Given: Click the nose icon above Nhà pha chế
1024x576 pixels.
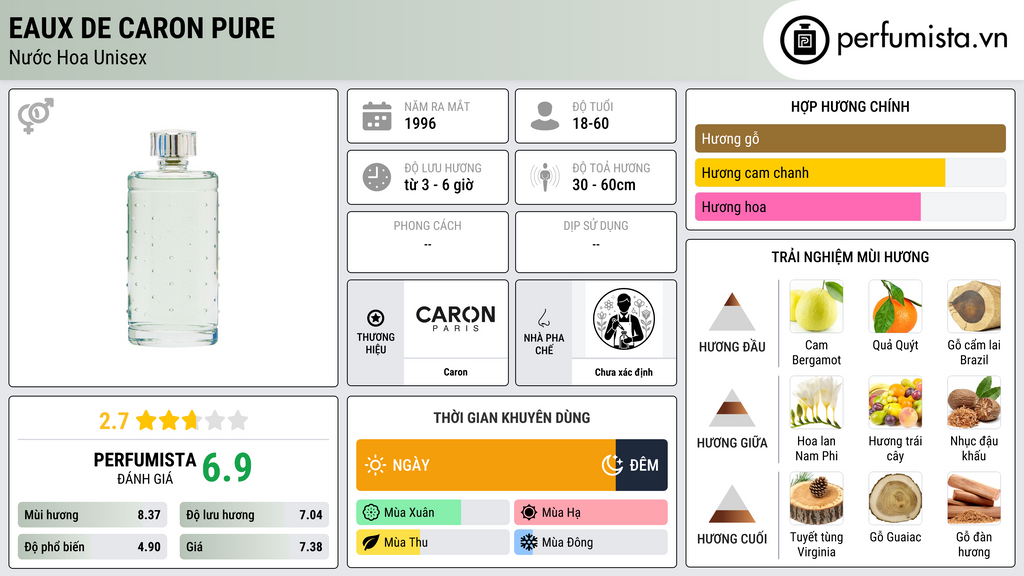Looking at the screenshot, I should [x=543, y=318].
